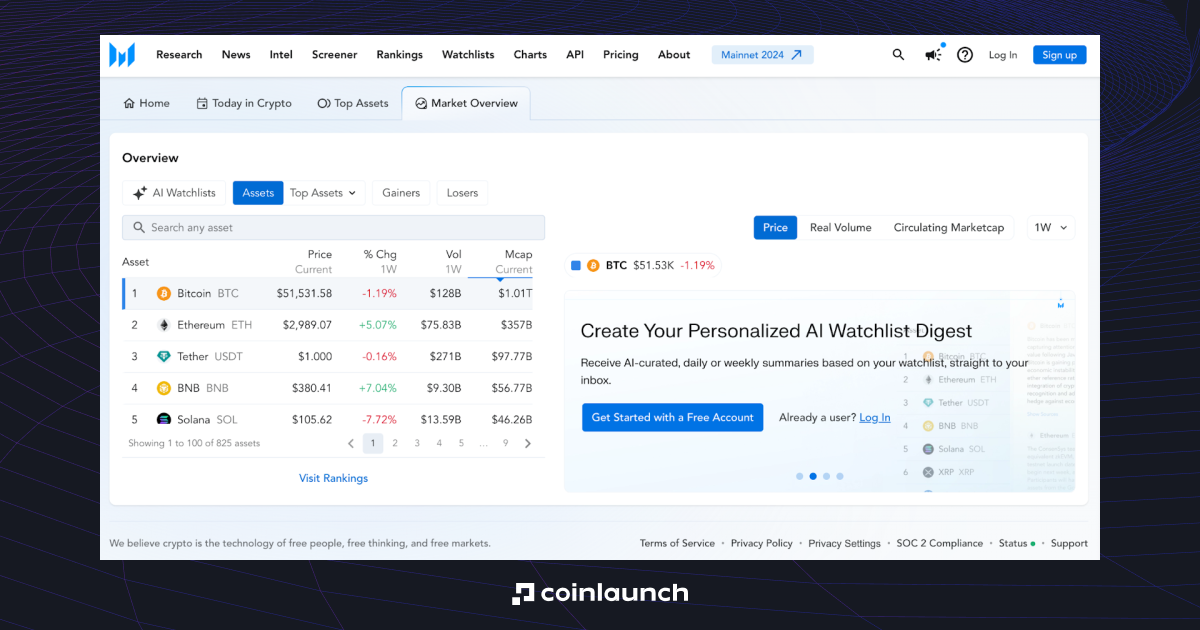Click the Ethereum coin icon in table

164,325
